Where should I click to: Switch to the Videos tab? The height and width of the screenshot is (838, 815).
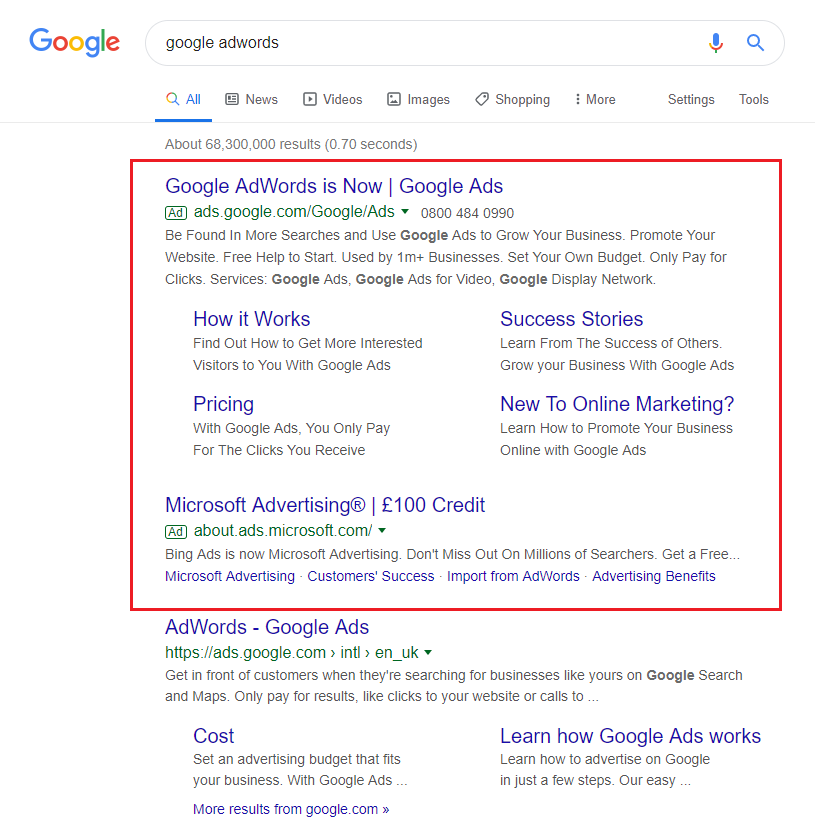(x=332, y=99)
